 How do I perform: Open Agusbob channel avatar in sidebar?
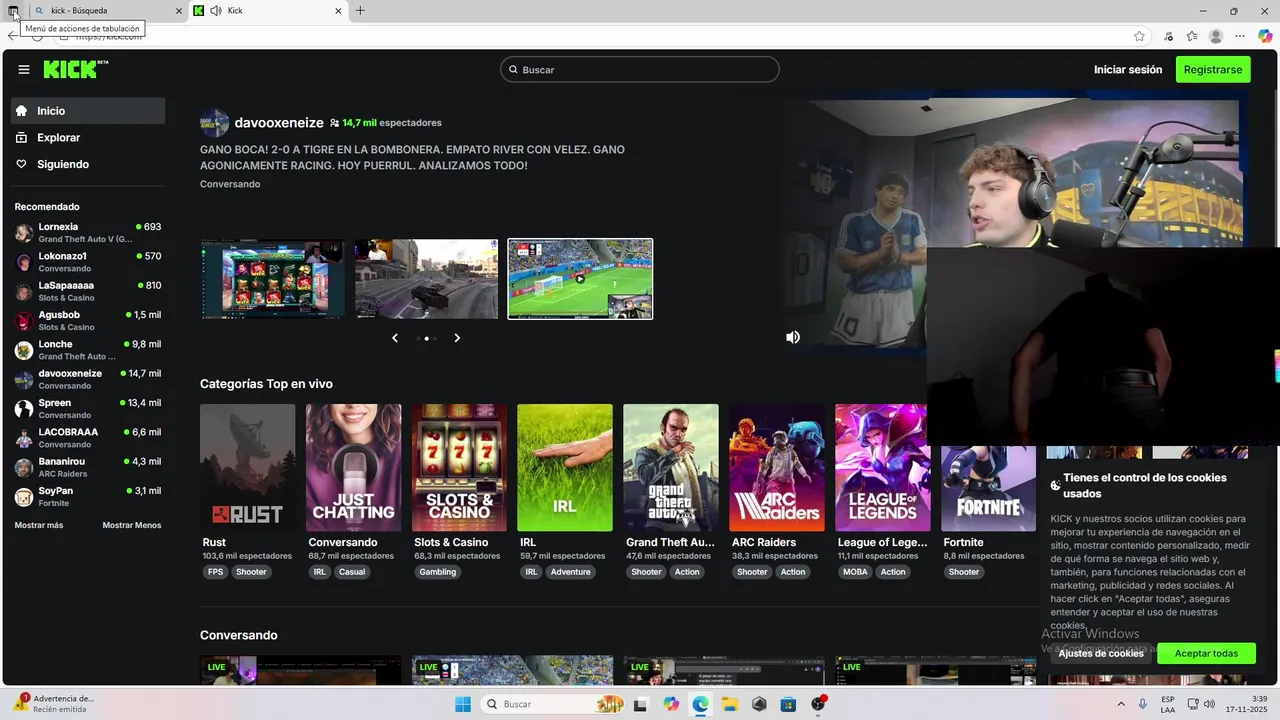point(24,321)
